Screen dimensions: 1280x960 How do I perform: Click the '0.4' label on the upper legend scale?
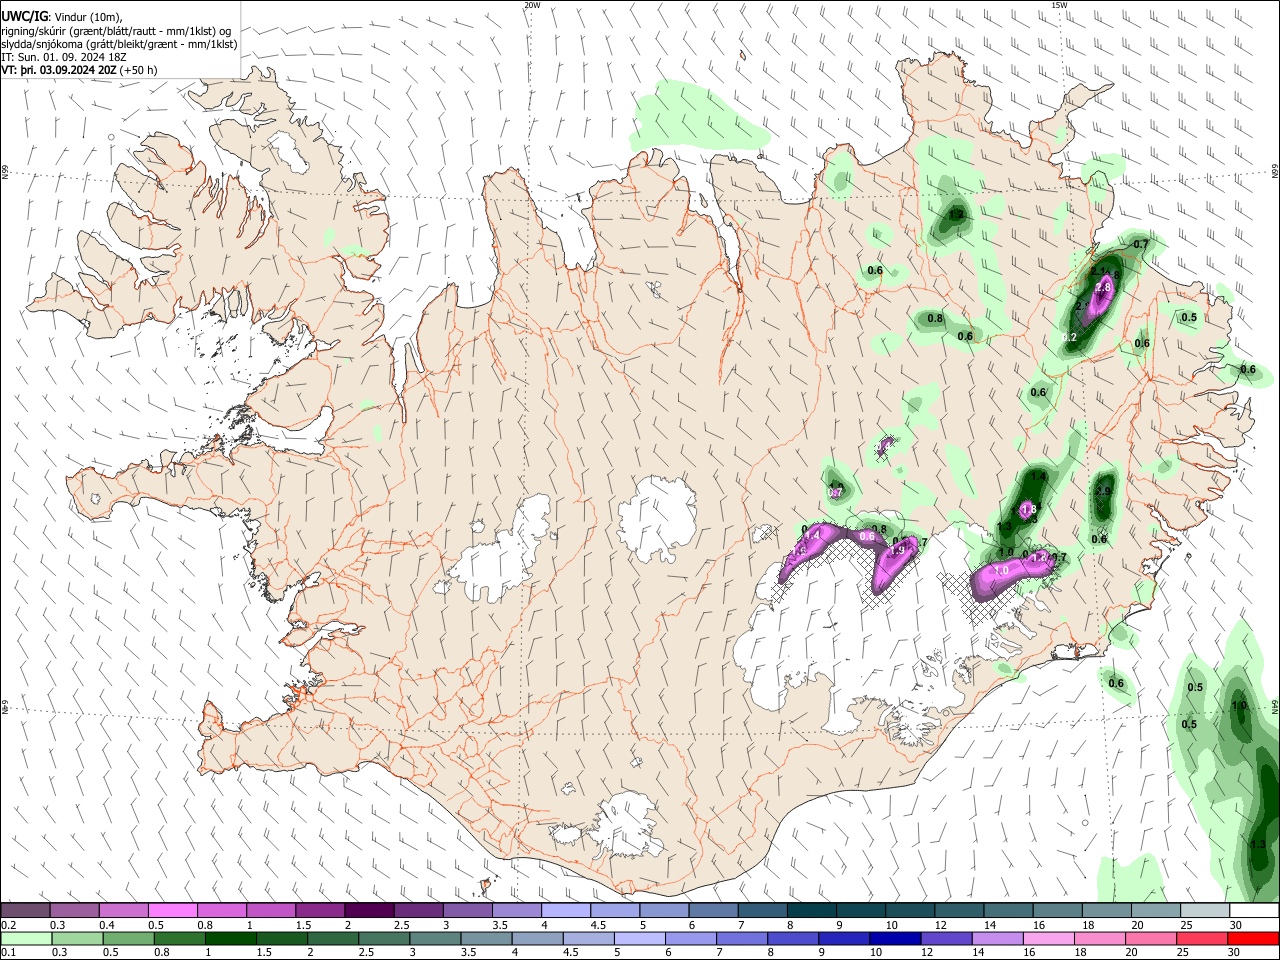point(107,925)
